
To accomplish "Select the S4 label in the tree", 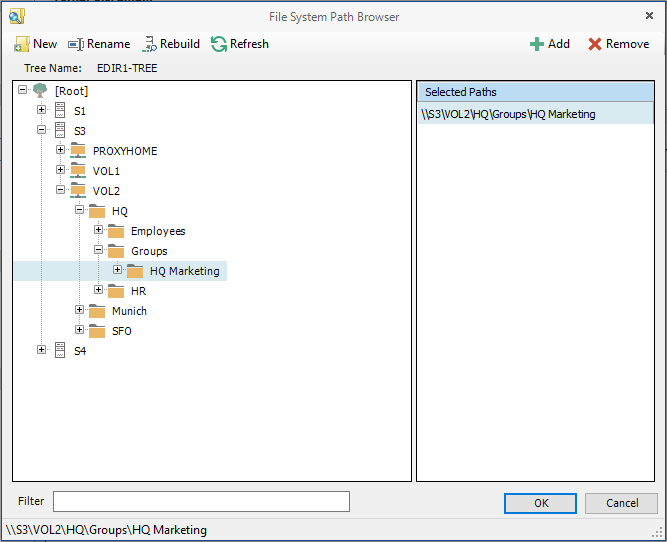I will pos(80,351).
